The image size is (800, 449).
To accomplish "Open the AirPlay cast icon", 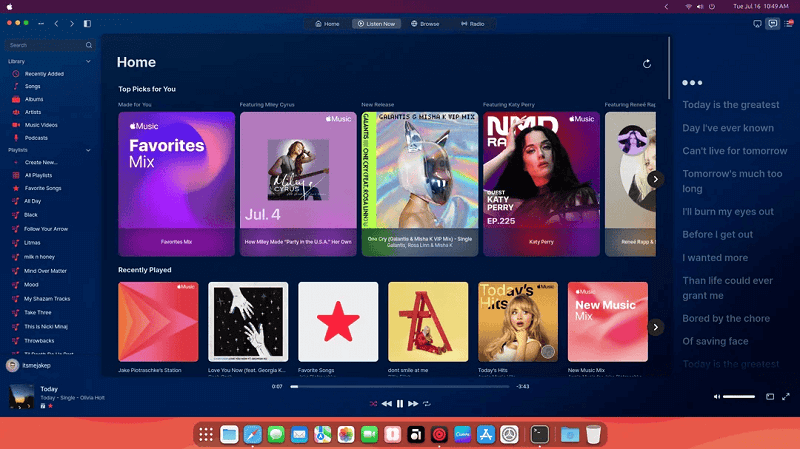I will 757,23.
